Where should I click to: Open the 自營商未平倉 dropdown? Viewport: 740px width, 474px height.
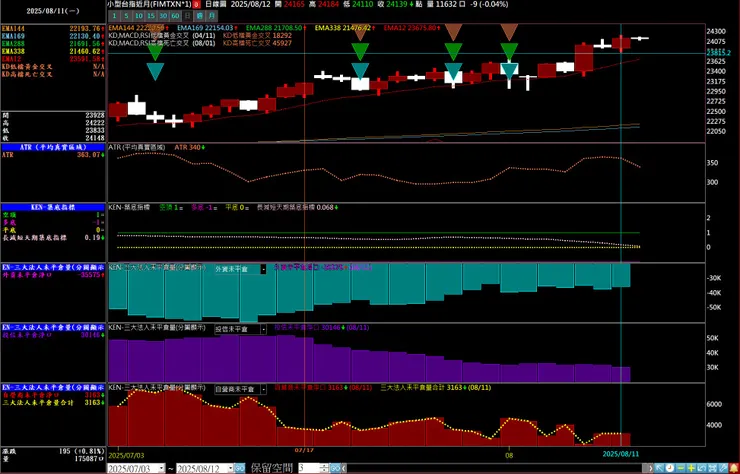pos(263,389)
